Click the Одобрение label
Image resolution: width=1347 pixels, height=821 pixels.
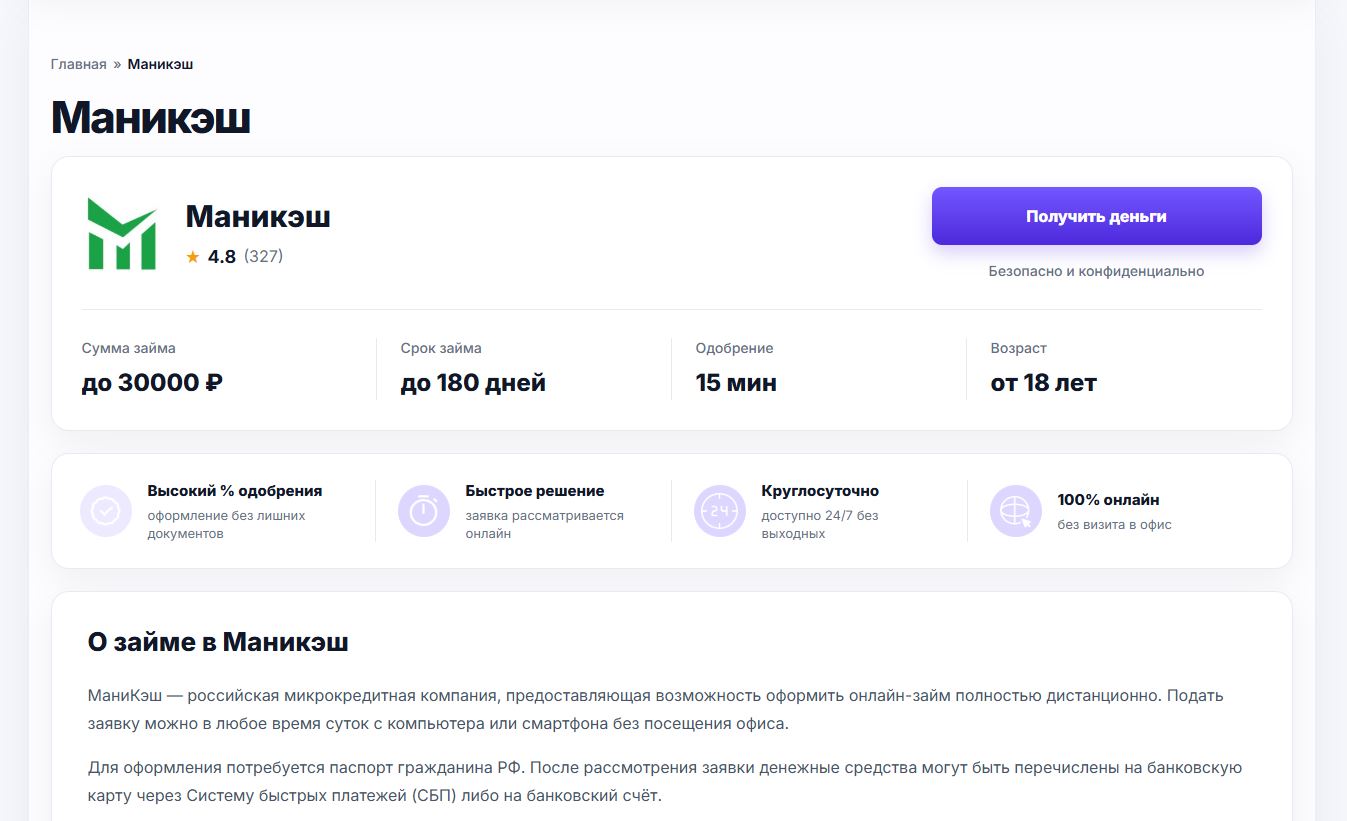735,348
